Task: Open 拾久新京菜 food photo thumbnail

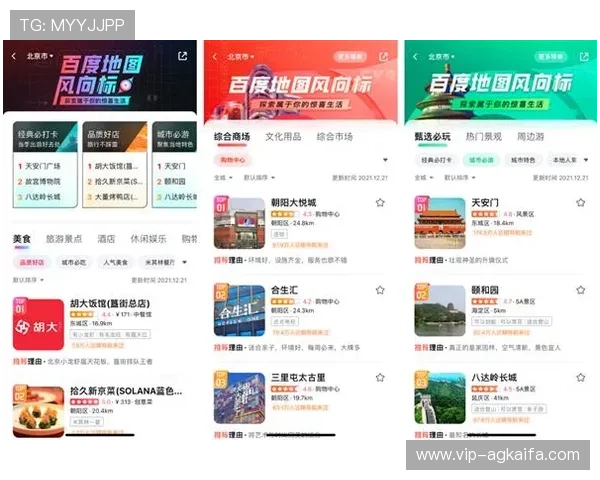Action: [38, 412]
